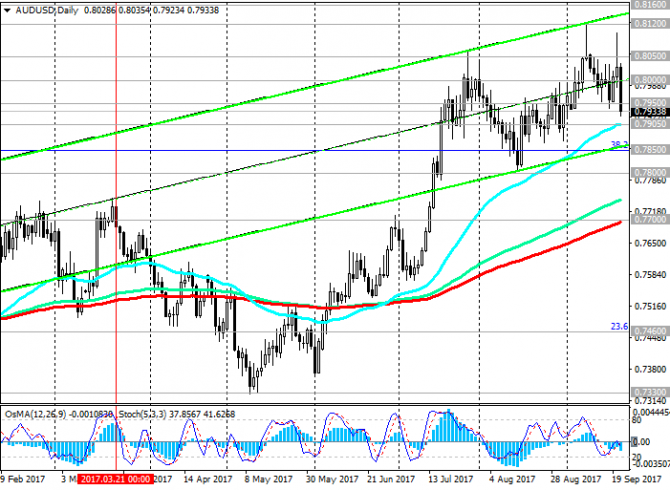The height and width of the screenshot is (490, 670).
Task: Click the 0.79500 price level label
Action: coord(650,103)
